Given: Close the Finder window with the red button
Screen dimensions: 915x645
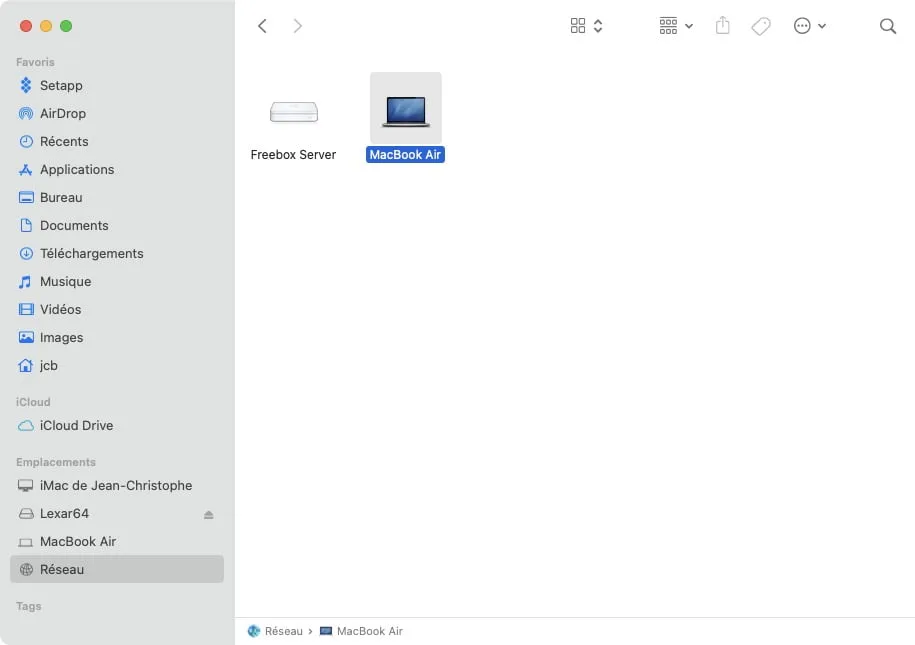Looking at the screenshot, I should 26,26.
